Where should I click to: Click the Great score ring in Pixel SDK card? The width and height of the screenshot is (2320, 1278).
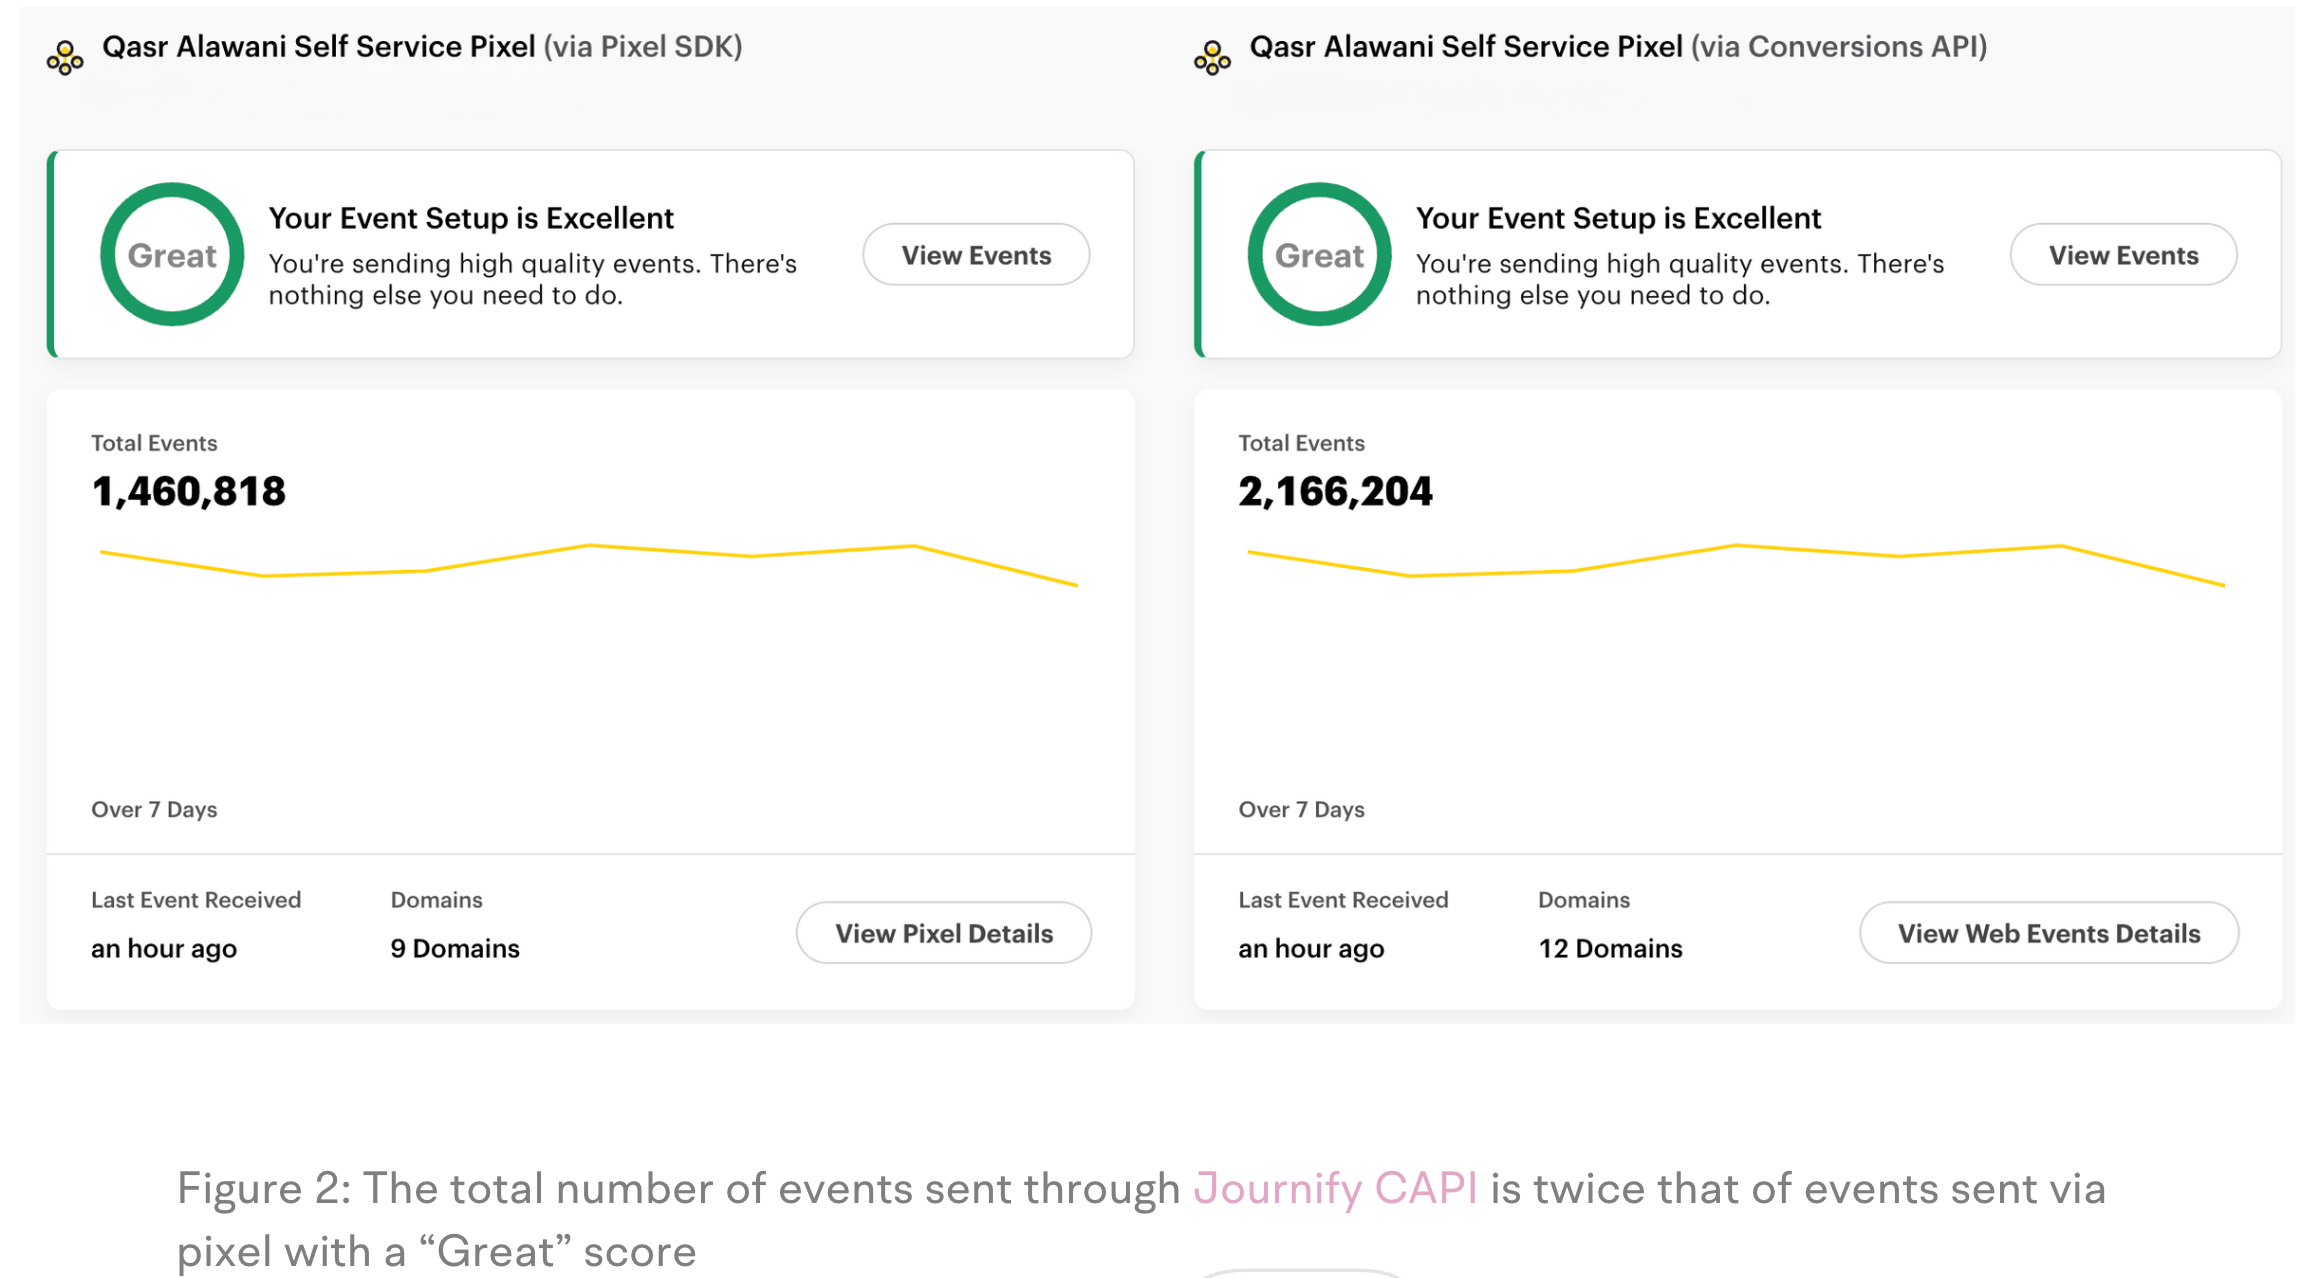pos(172,254)
